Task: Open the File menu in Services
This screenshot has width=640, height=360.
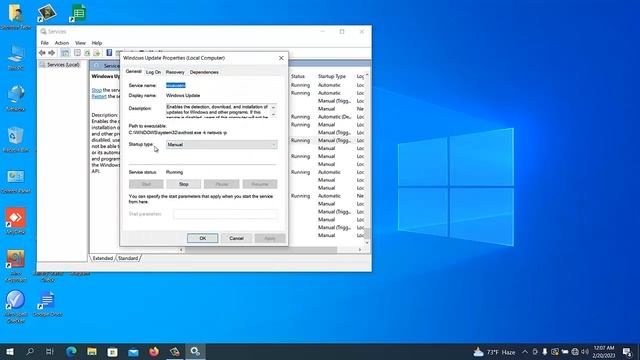Action: (44, 43)
